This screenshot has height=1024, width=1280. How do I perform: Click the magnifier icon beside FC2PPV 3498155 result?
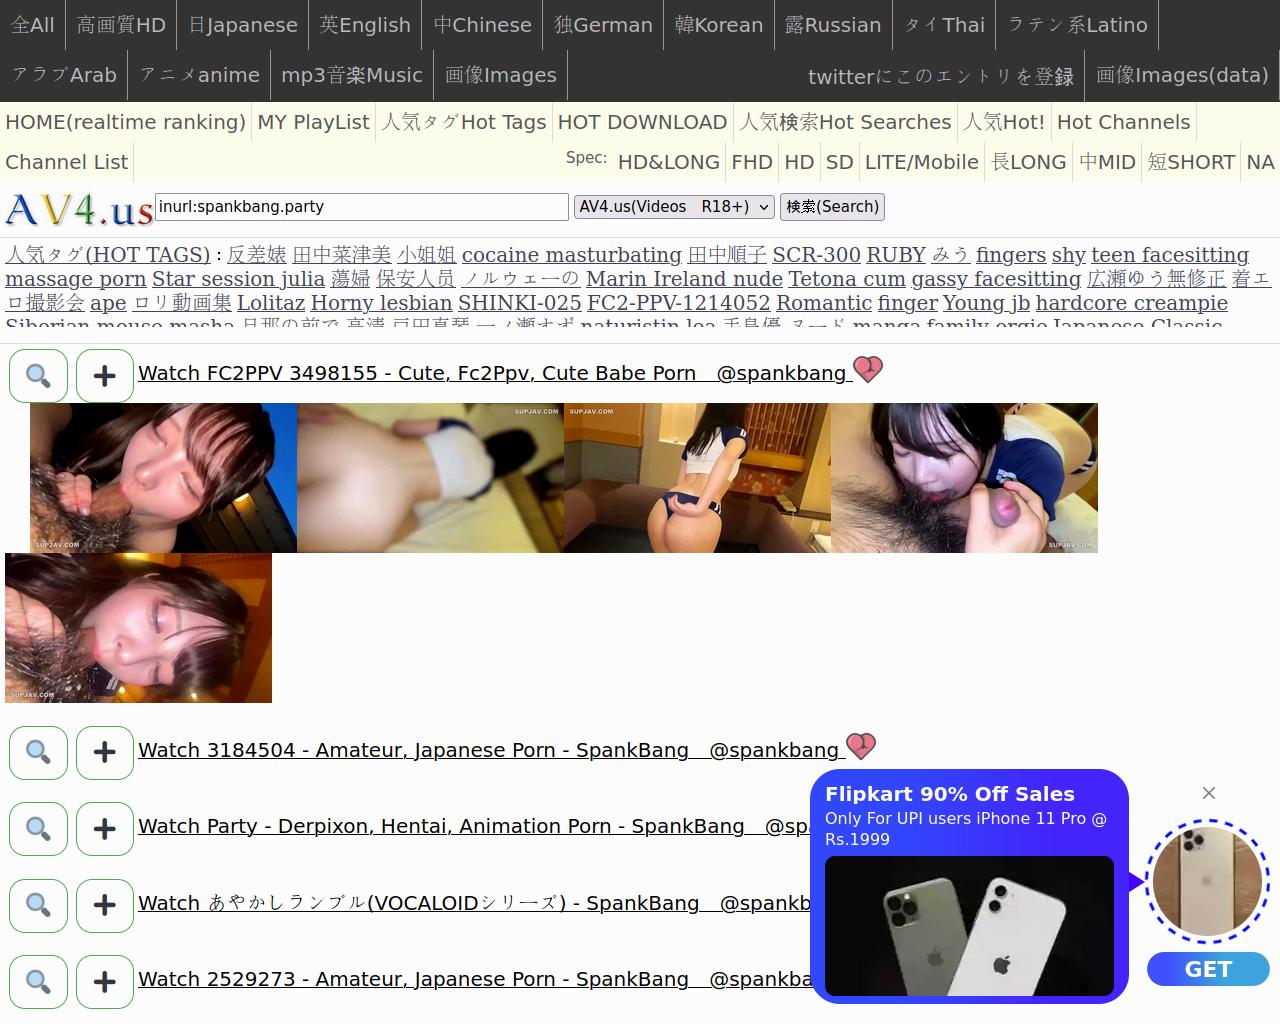point(38,376)
